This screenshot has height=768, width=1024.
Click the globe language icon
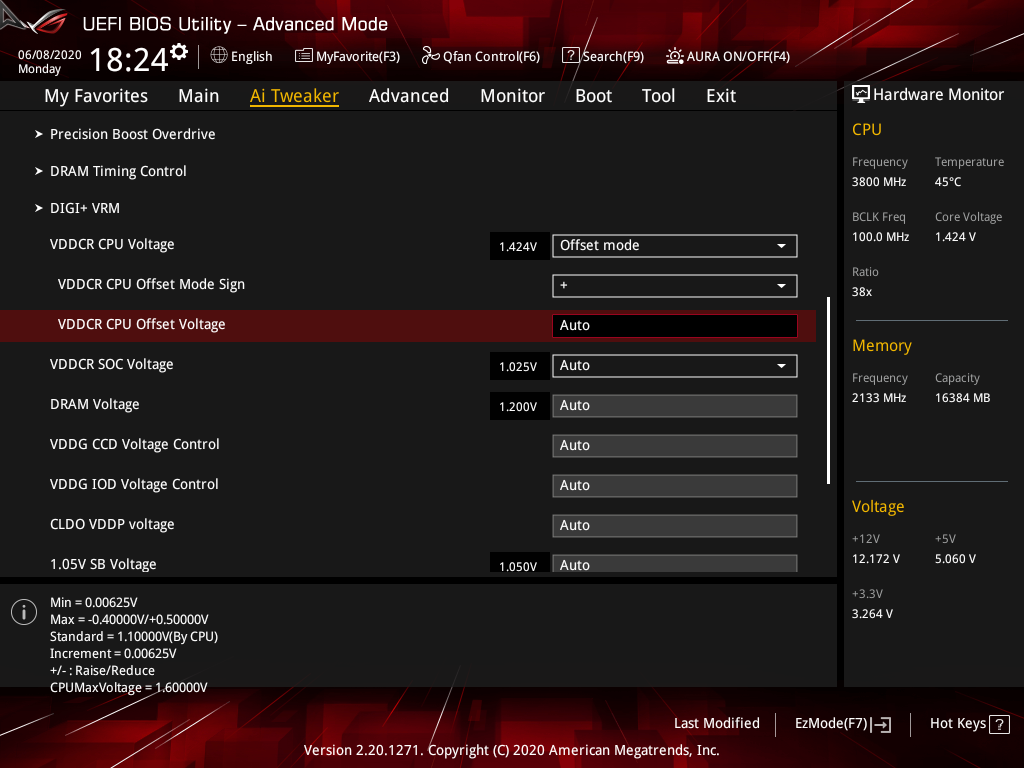tap(219, 56)
